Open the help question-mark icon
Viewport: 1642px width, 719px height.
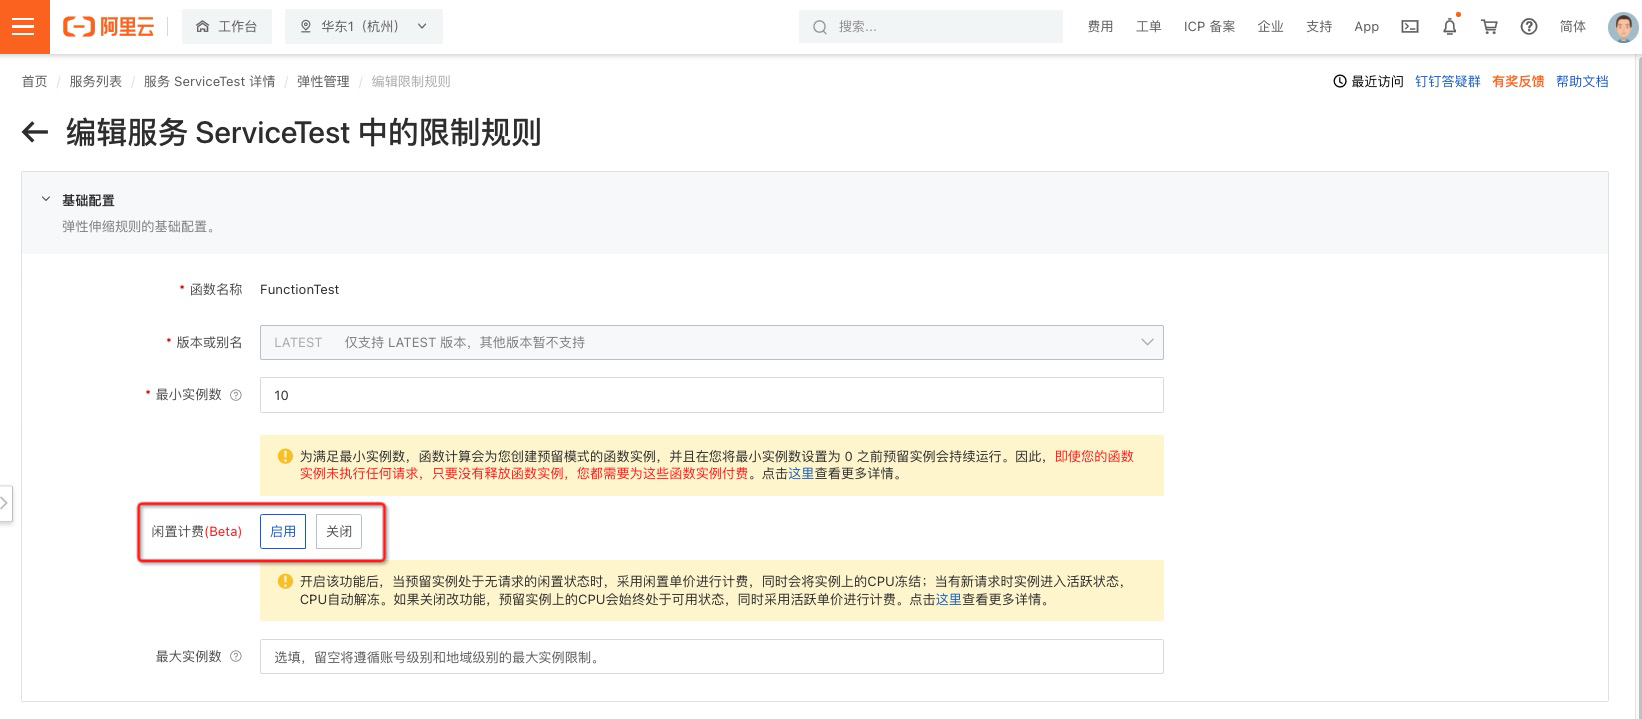click(1529, 27)
